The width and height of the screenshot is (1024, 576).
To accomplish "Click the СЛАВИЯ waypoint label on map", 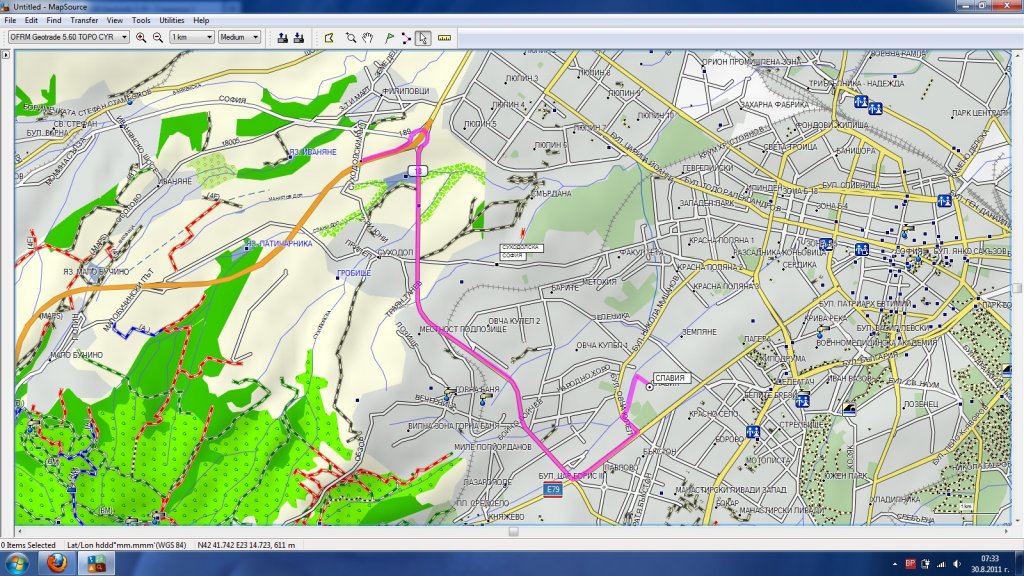I will (x=670, y=378).
